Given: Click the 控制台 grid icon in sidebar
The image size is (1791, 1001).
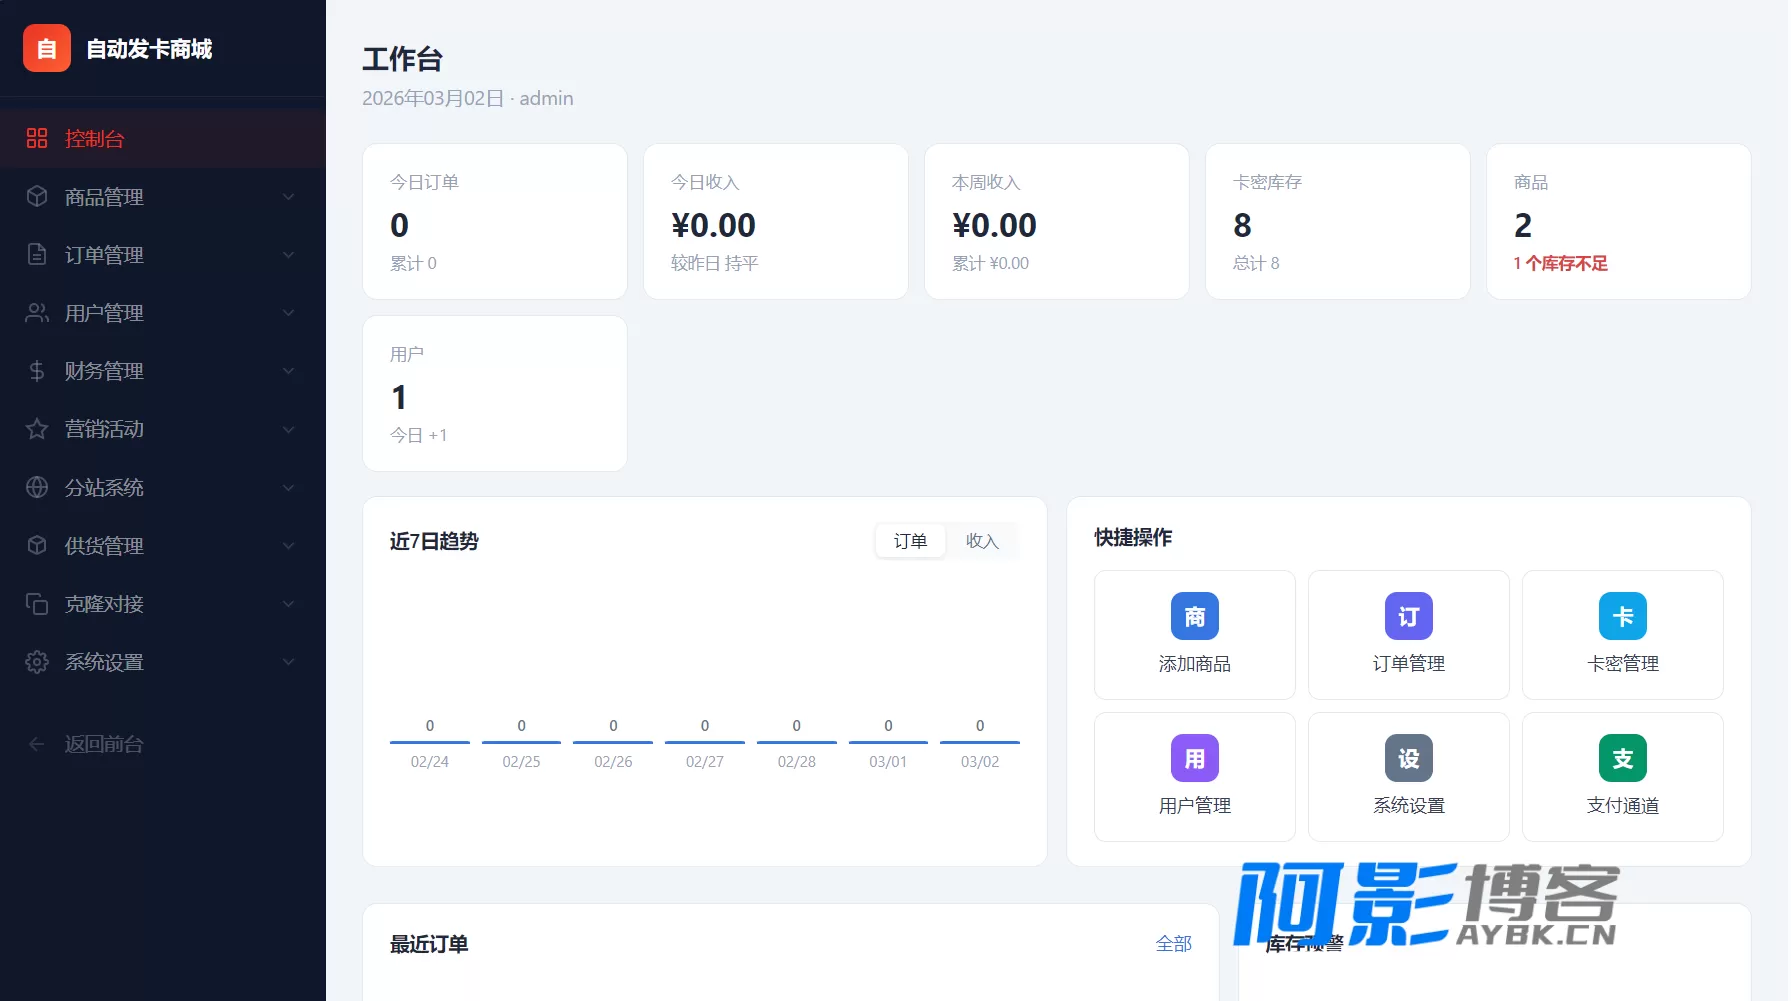Looking at the screenshot, I should (x=37, y=138).
